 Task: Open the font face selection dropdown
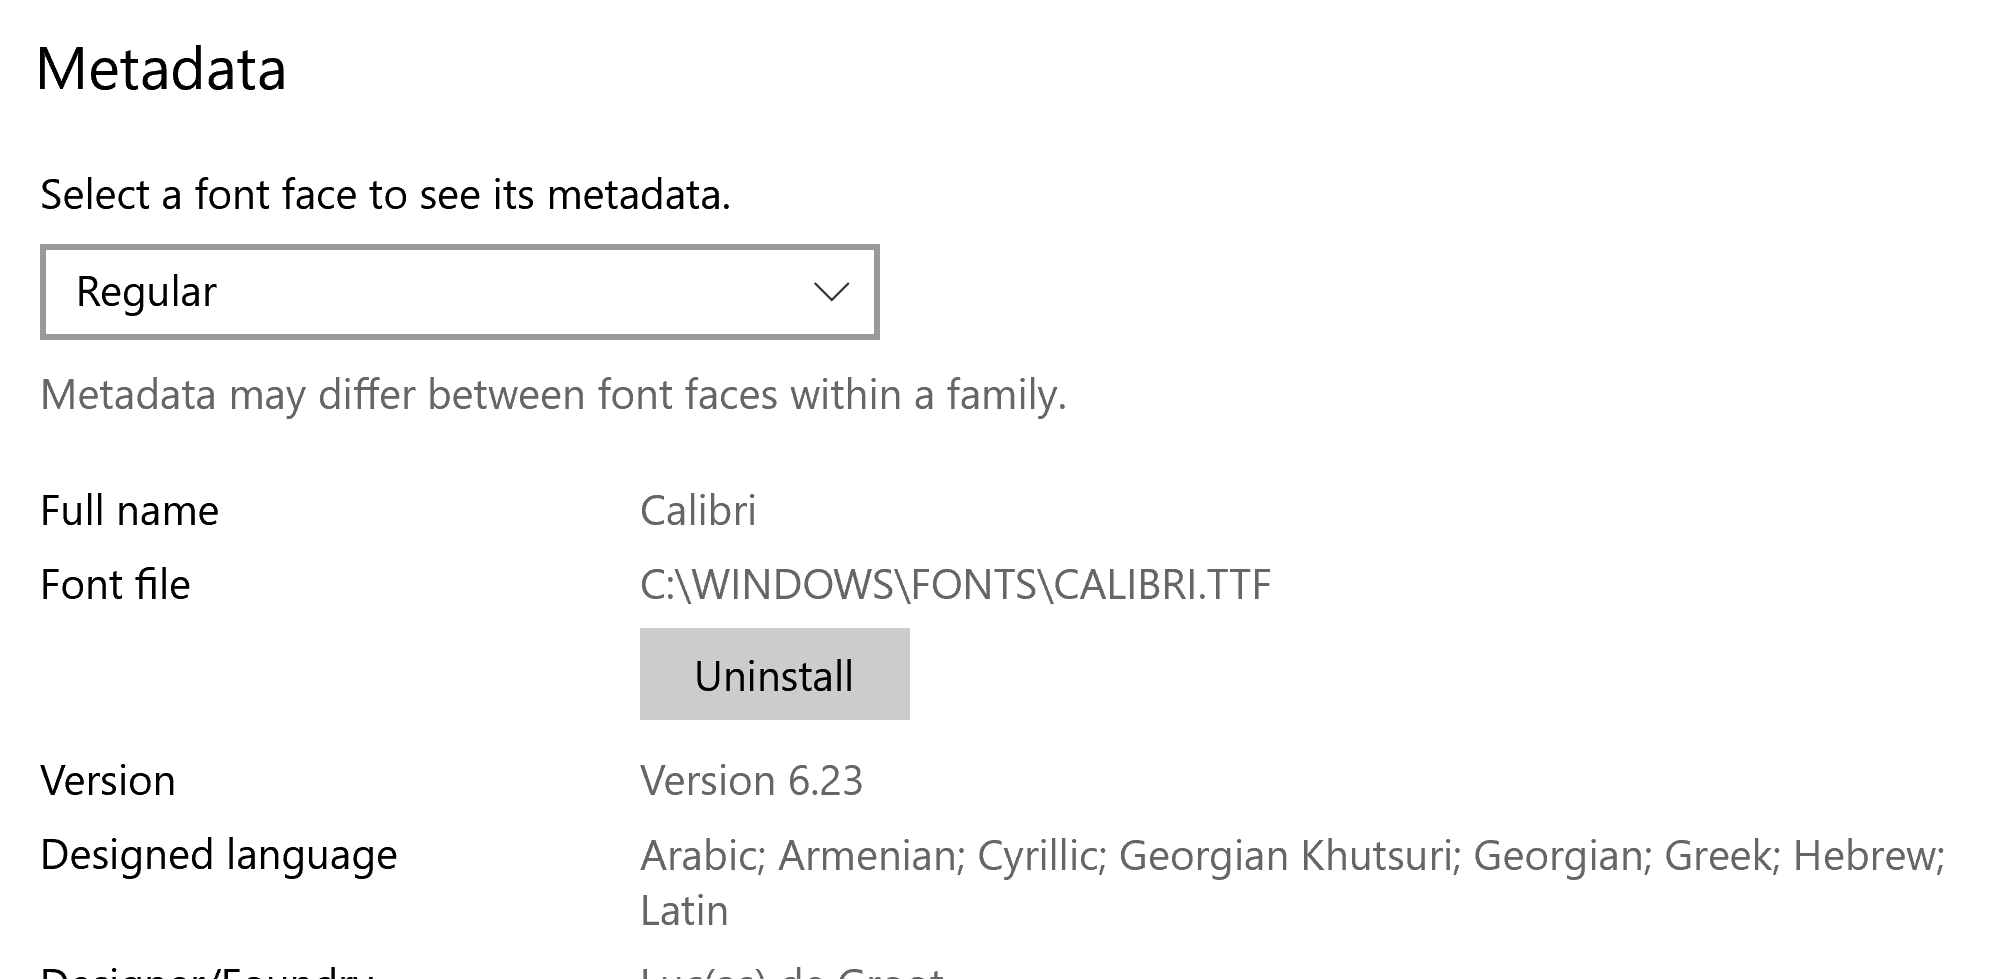[x=460, y=292]
